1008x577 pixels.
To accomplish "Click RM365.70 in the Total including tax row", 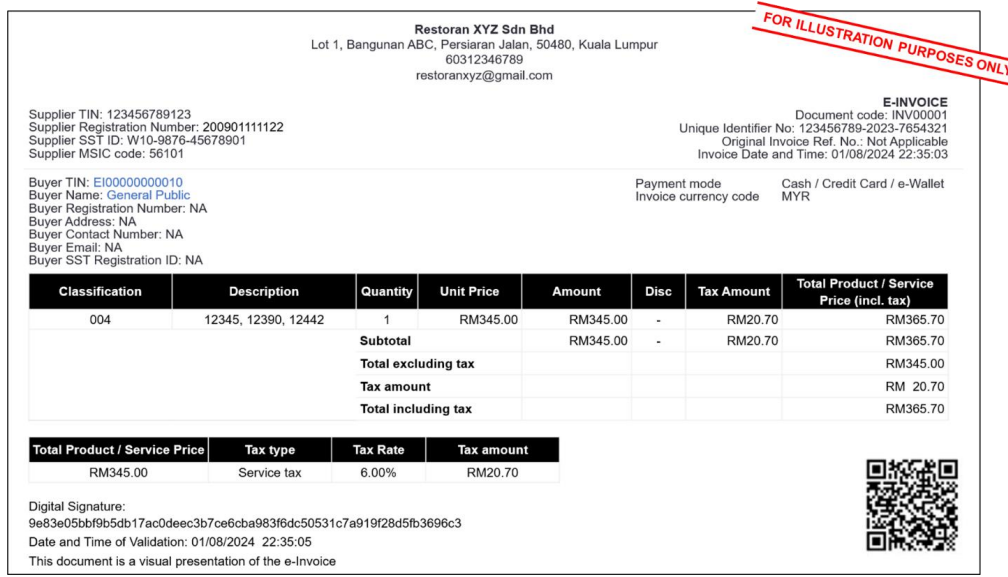I will (x=915, y=409).
